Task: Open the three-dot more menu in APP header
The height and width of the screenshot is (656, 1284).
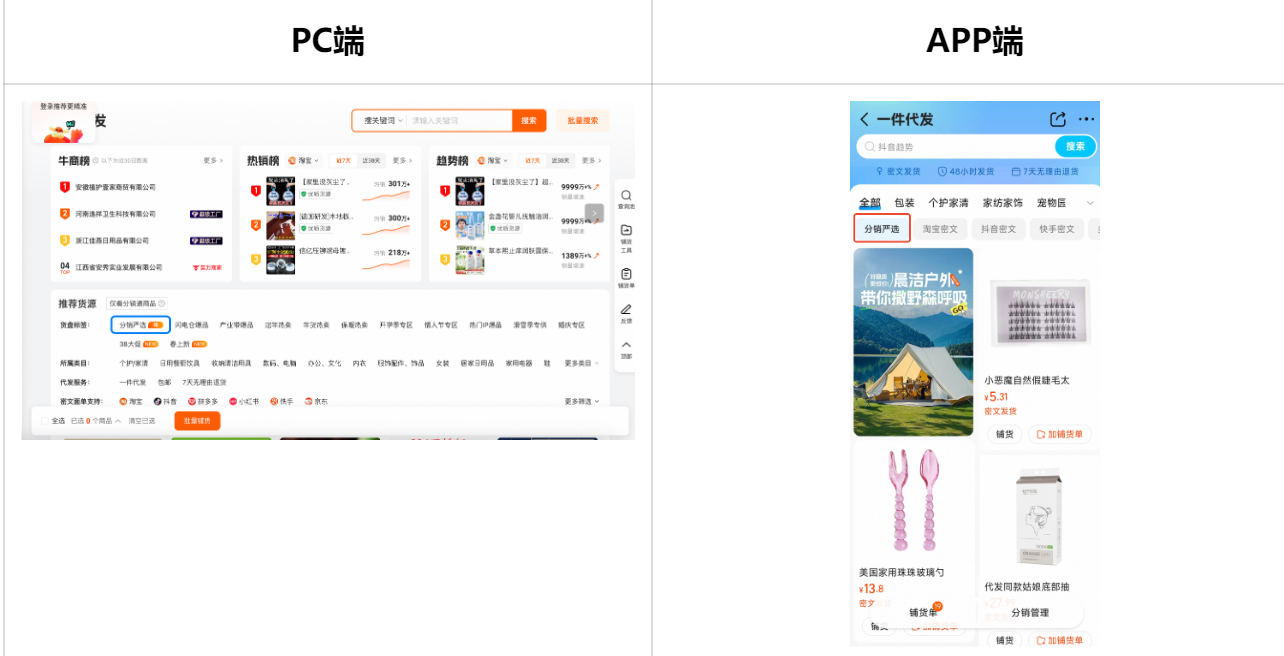Action: 1087,120
